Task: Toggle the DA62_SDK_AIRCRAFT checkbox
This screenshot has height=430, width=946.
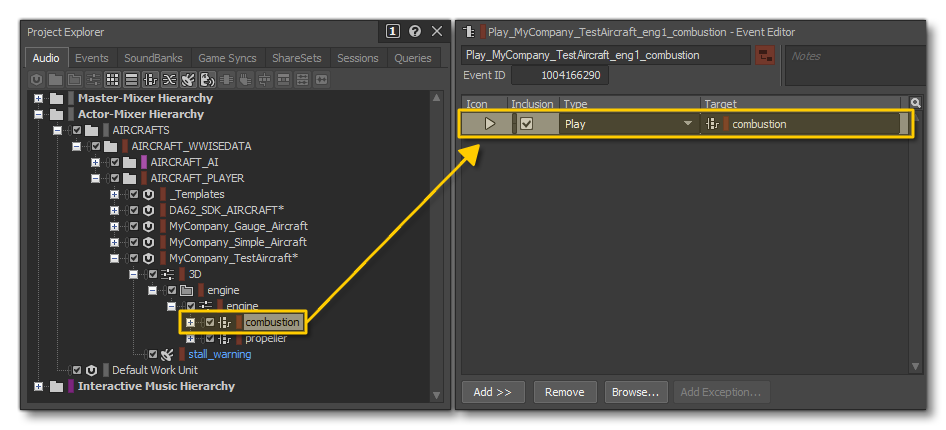Action: click(134, 210)
